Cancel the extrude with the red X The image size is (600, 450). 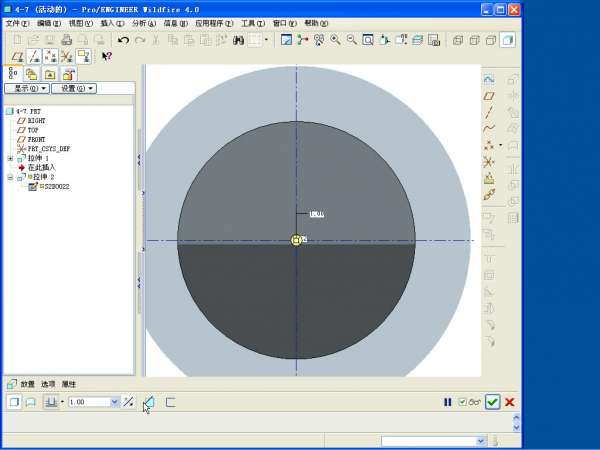coord(510,402)
